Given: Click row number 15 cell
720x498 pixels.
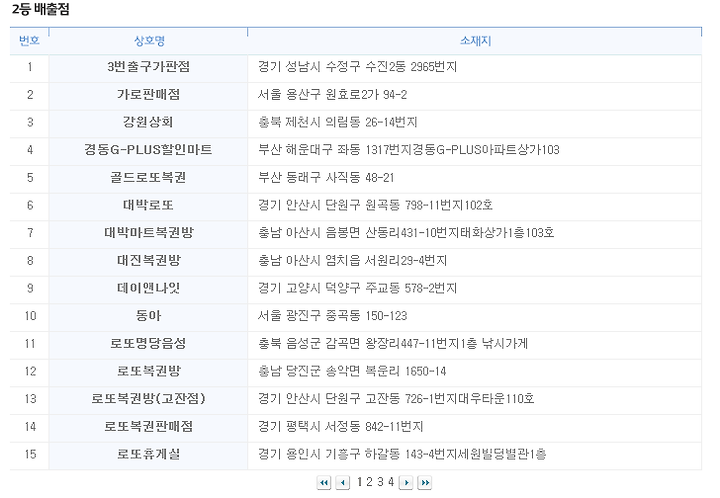Looking at the screenshot, I should (29, 454).
